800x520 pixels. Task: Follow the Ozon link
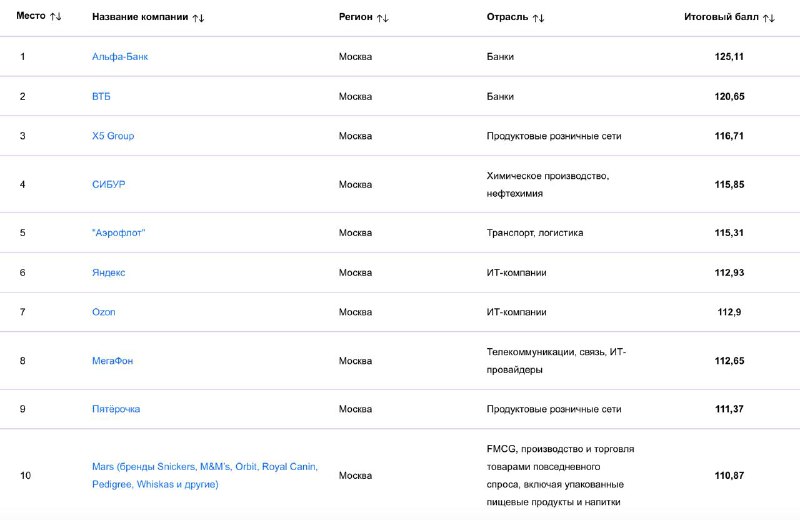pyautogui.click(x=104, y=312)
